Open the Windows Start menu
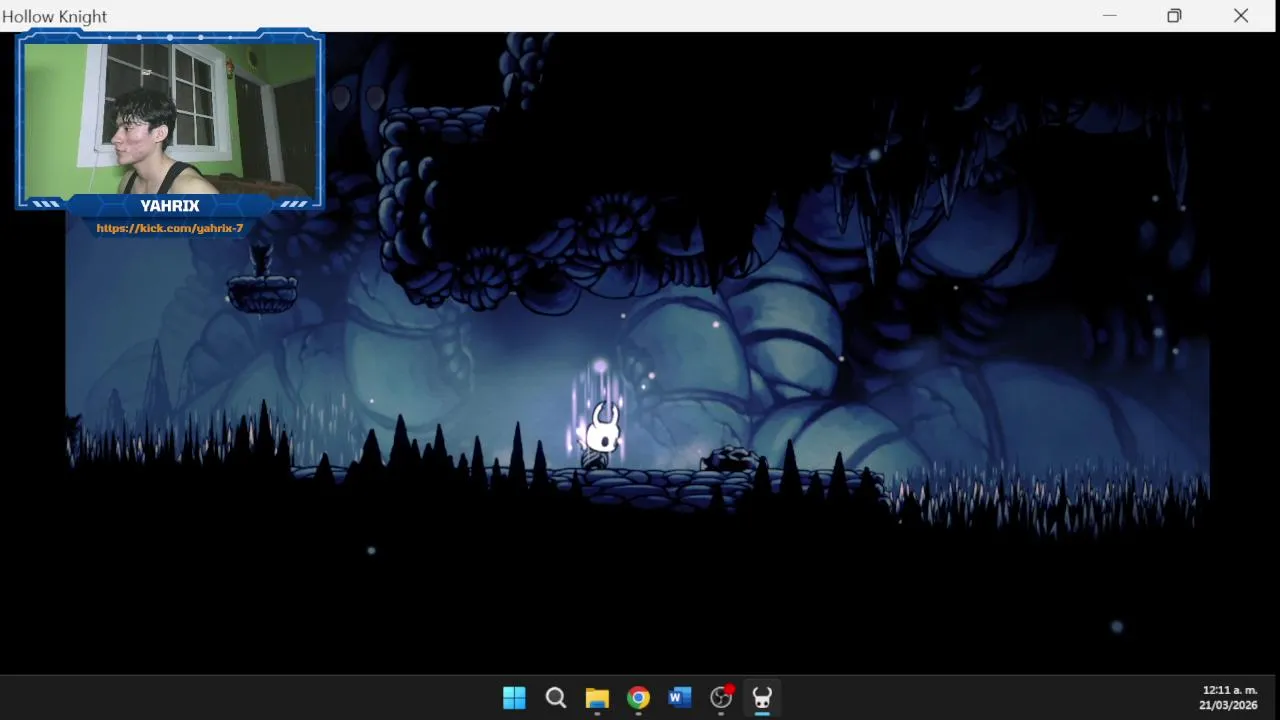1280x720 pixels. (514, 698)
